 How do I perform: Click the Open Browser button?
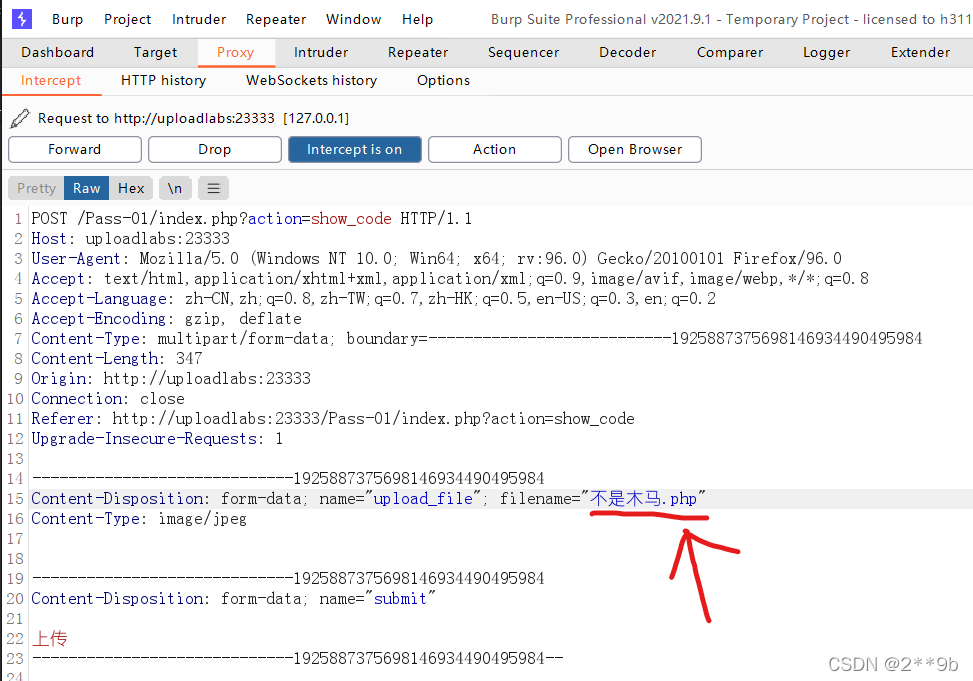point(635,150)
